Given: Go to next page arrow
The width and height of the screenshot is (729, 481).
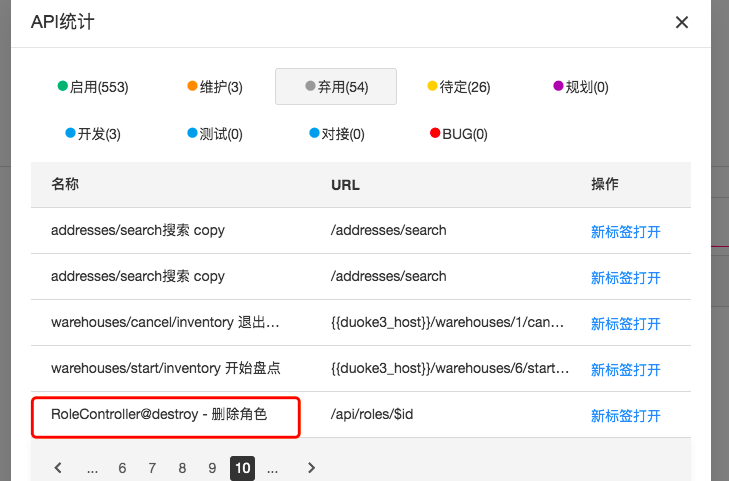Looking at the screenshot, I should tap(311, 468).
